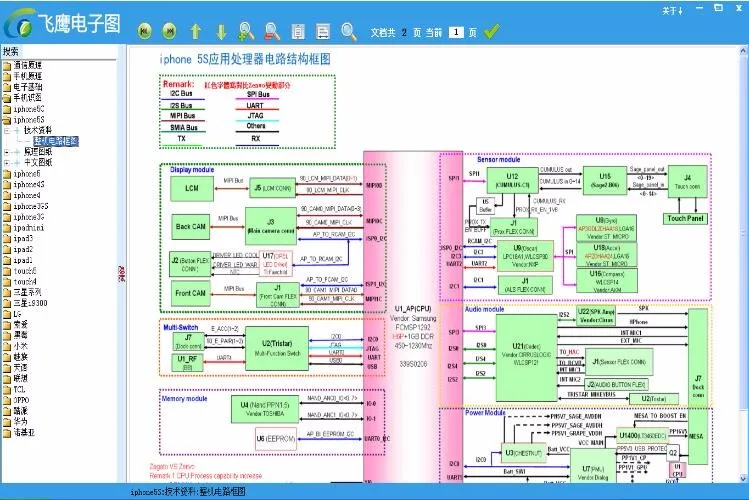This screenshot has width=749, height=500.
Task: Open the search magnifier tool
Action: tap(349, 32)
